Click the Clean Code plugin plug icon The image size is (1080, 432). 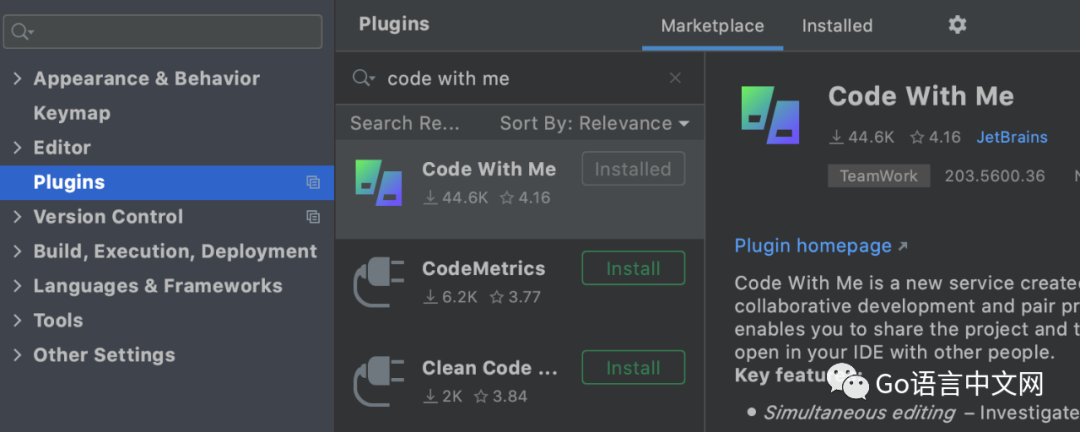point(378,381)
